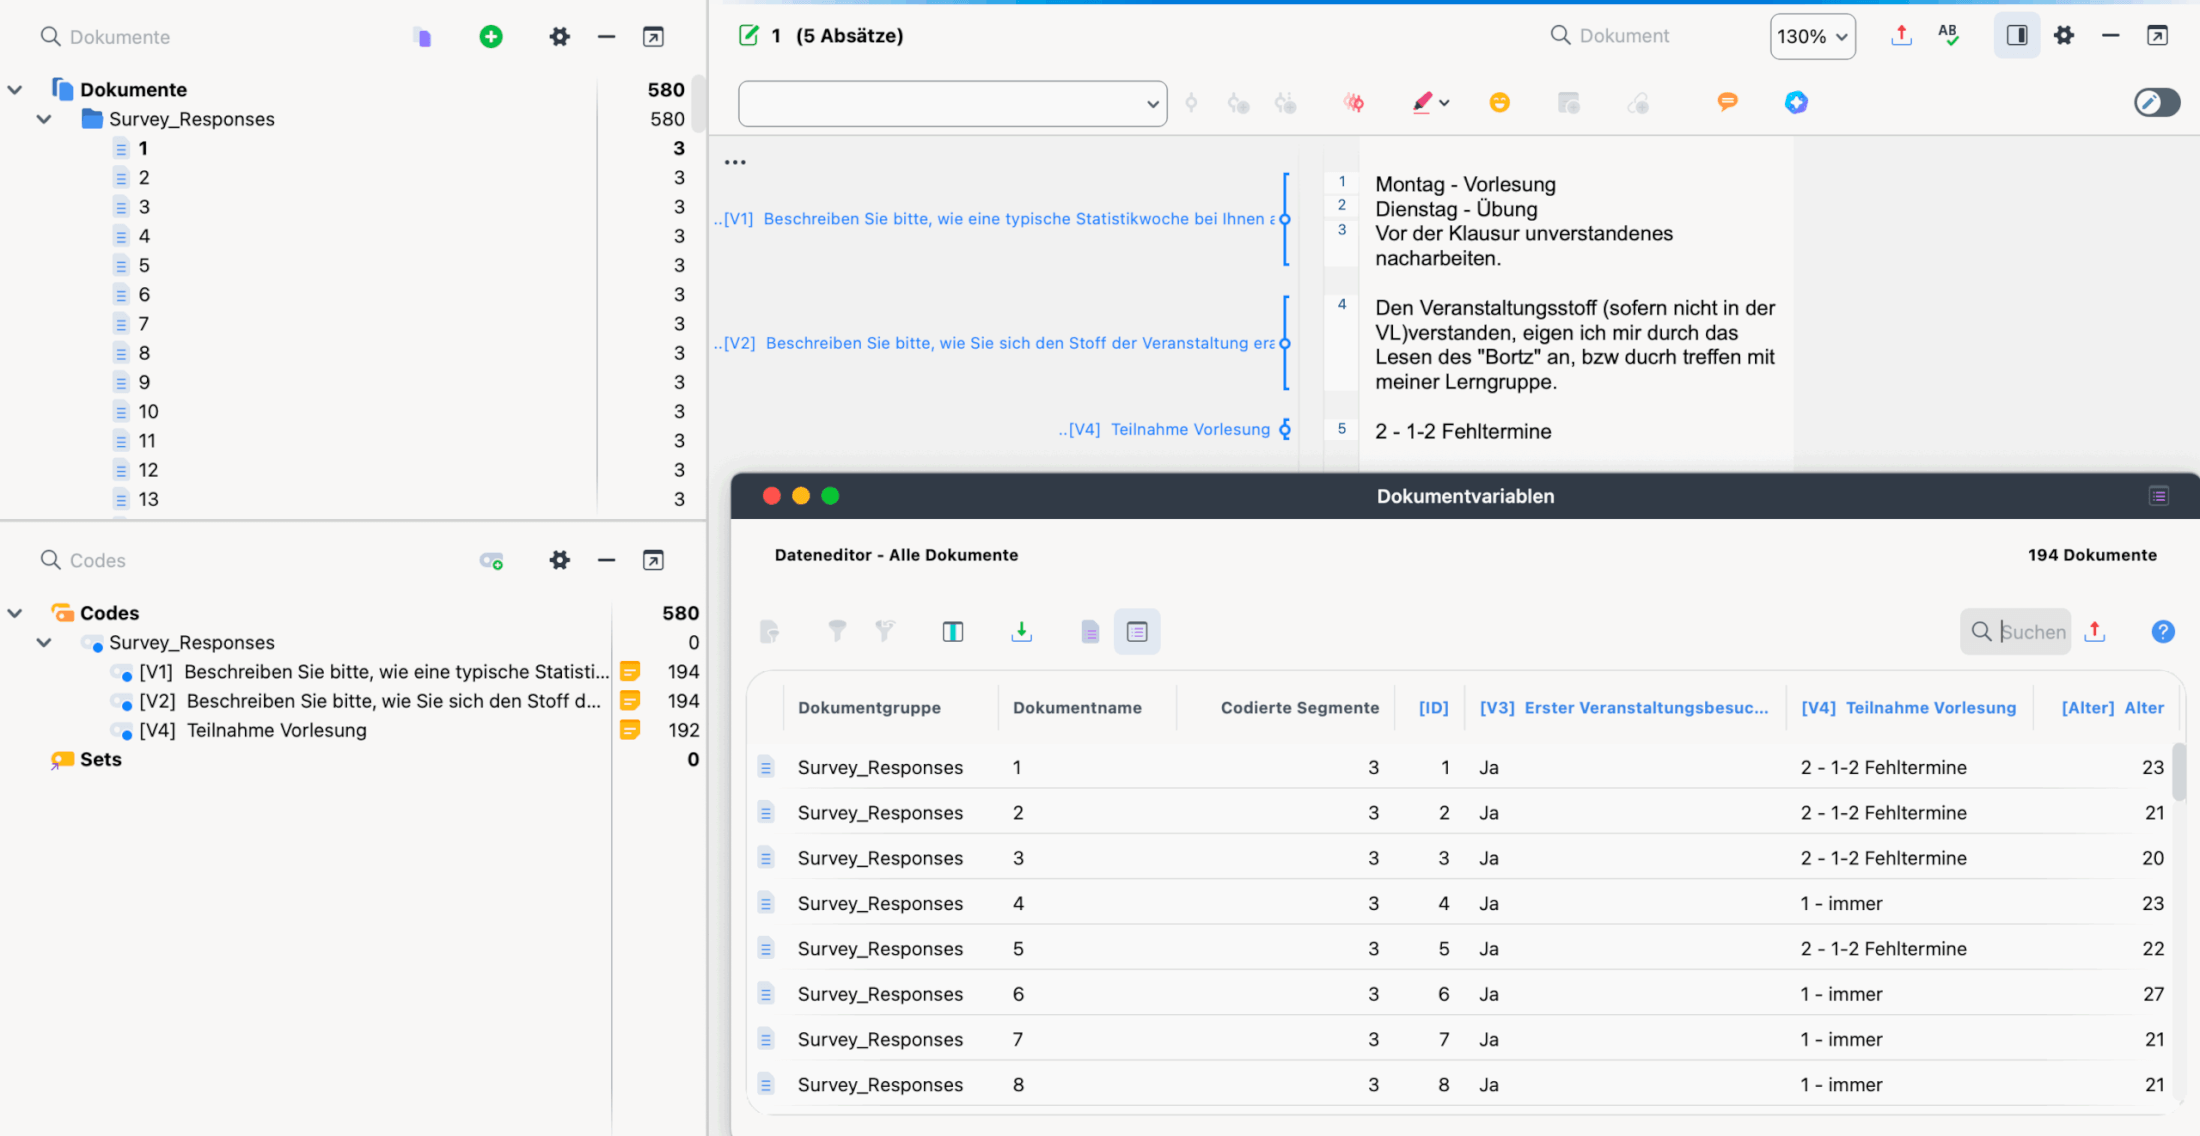This screenshot has height=1136, width=2200.
Task: Sort by Dokumentname column header
Action: (x=1077, y=708)
